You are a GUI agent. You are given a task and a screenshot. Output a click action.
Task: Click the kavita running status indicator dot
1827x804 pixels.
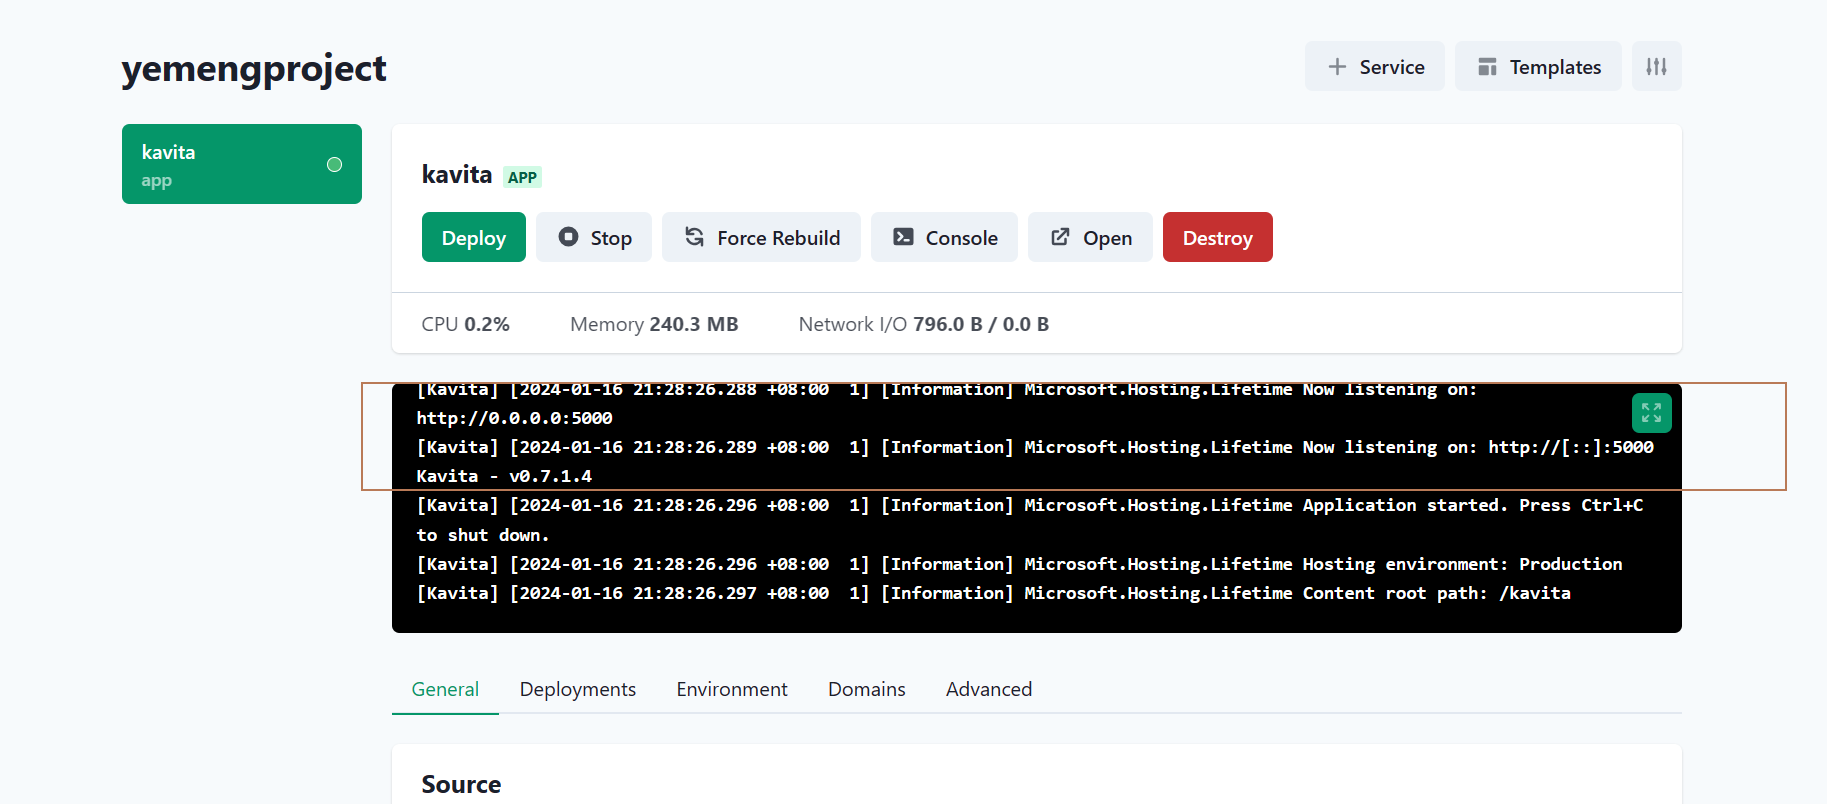coord(334,165)
